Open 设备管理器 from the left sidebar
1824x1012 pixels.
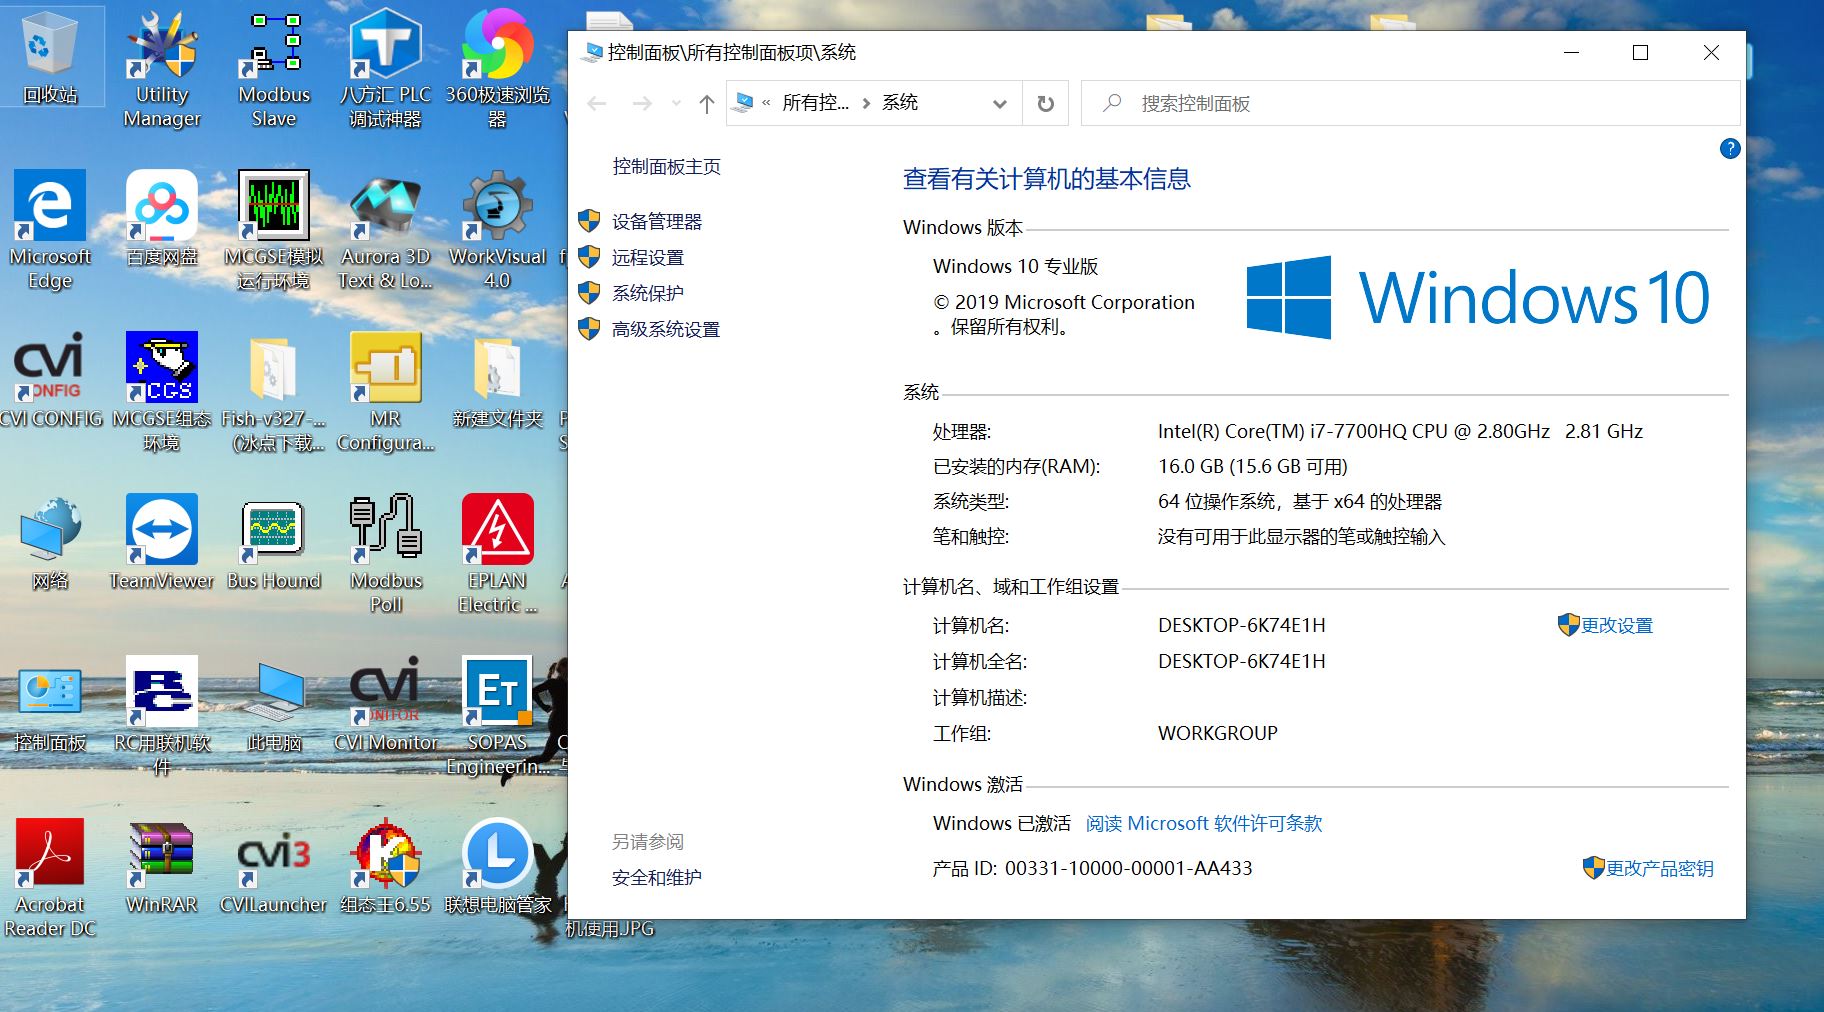tap(656, 222)
